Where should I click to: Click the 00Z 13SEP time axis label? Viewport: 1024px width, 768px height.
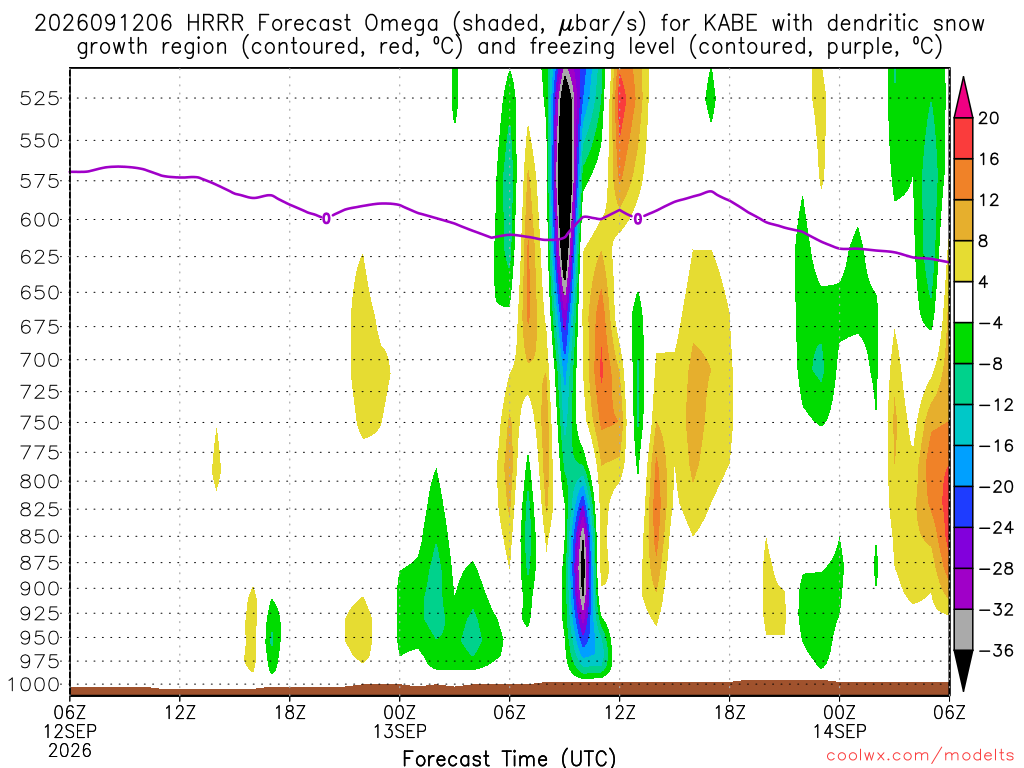pos(400,721)
